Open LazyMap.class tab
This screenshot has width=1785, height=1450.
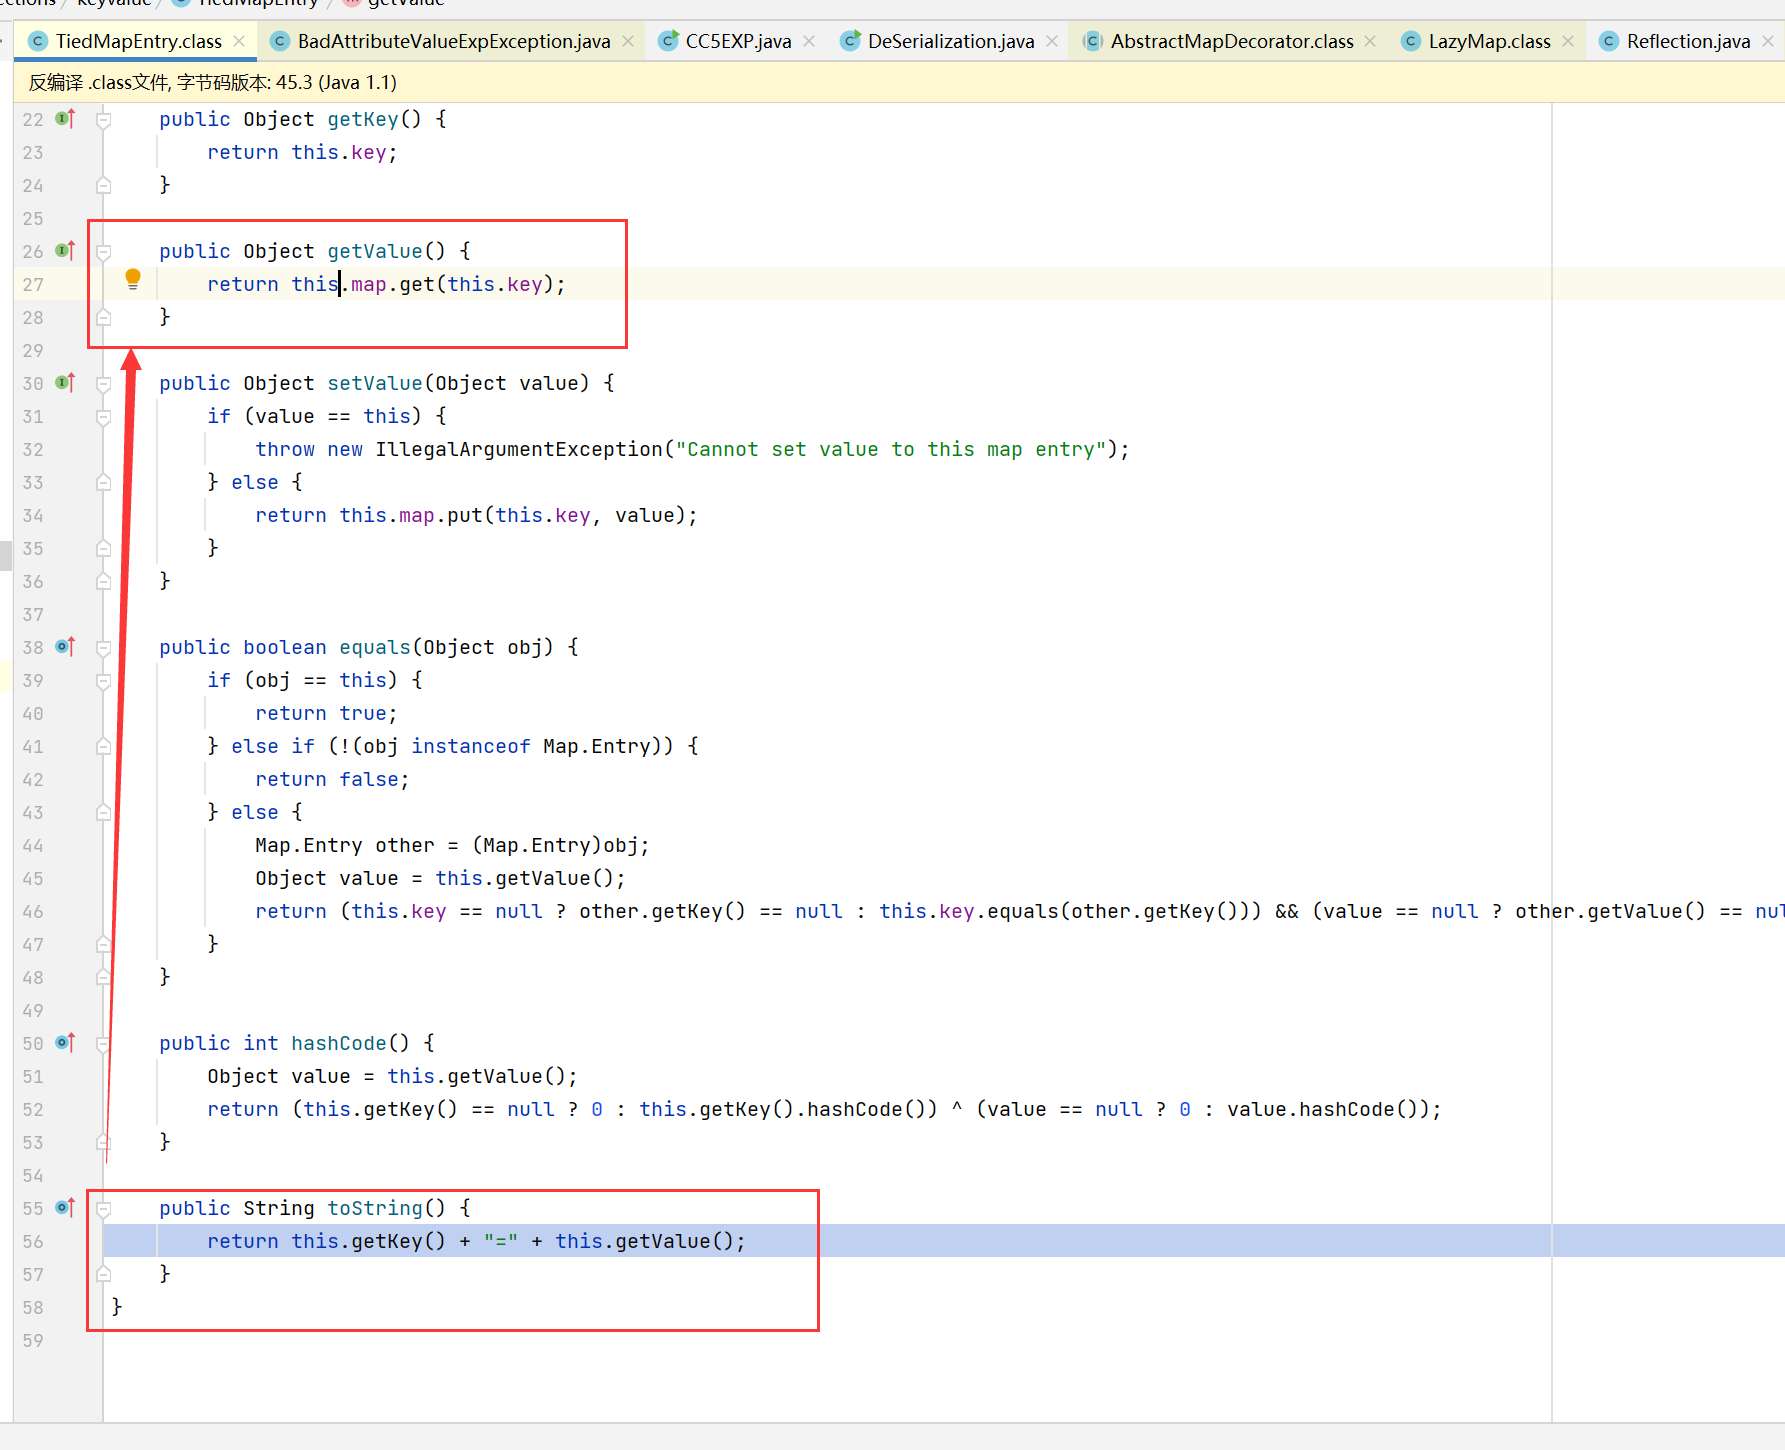click(x=1489, y=41)
